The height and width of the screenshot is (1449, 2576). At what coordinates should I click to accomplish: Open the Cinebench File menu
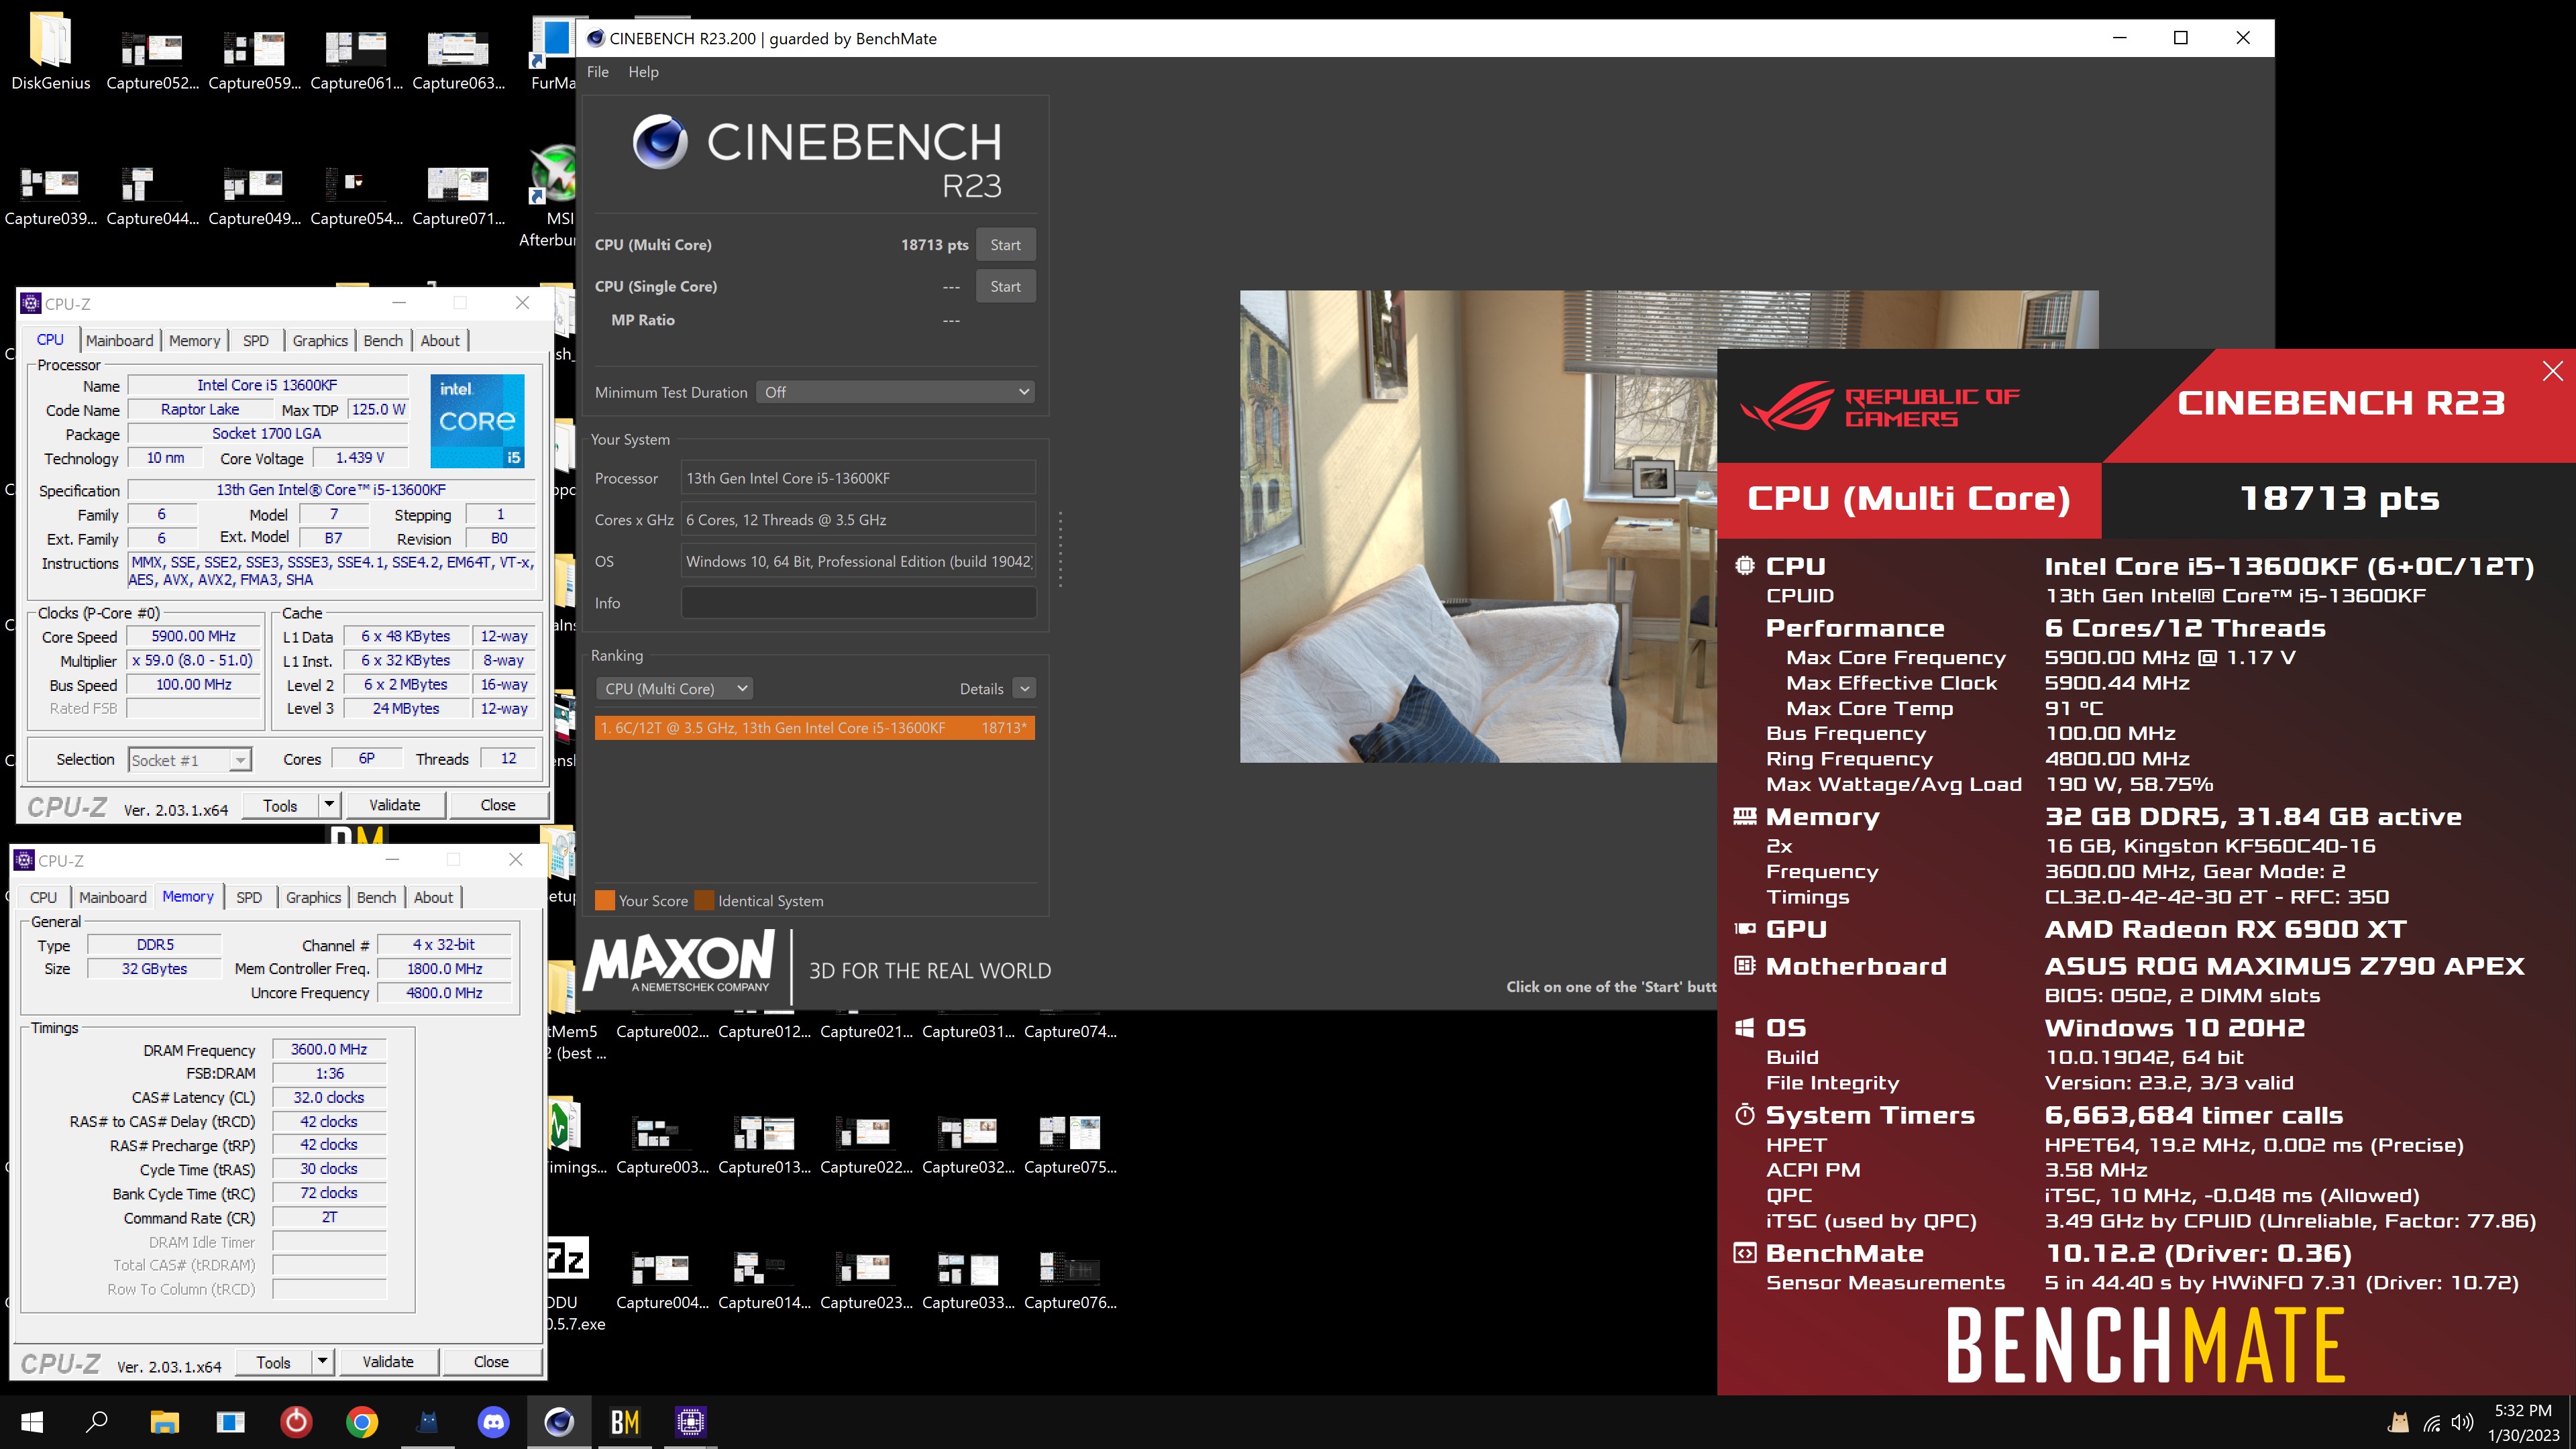(x=598, y=72)
